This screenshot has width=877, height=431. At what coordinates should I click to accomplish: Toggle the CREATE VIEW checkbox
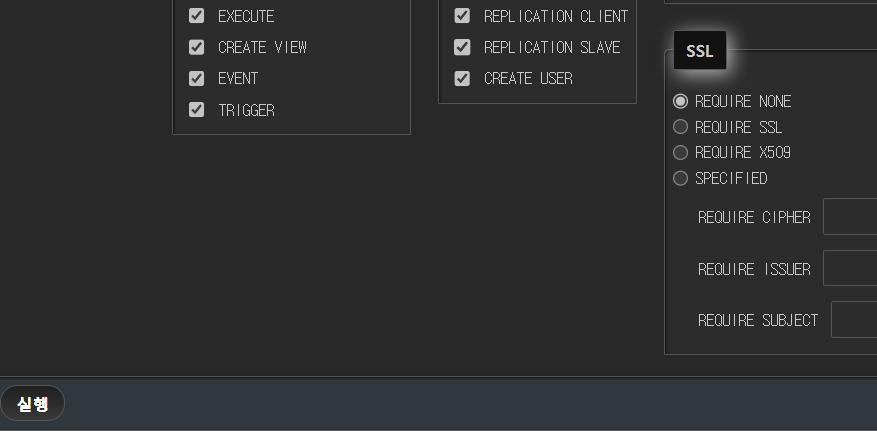(x=197, y=47)
